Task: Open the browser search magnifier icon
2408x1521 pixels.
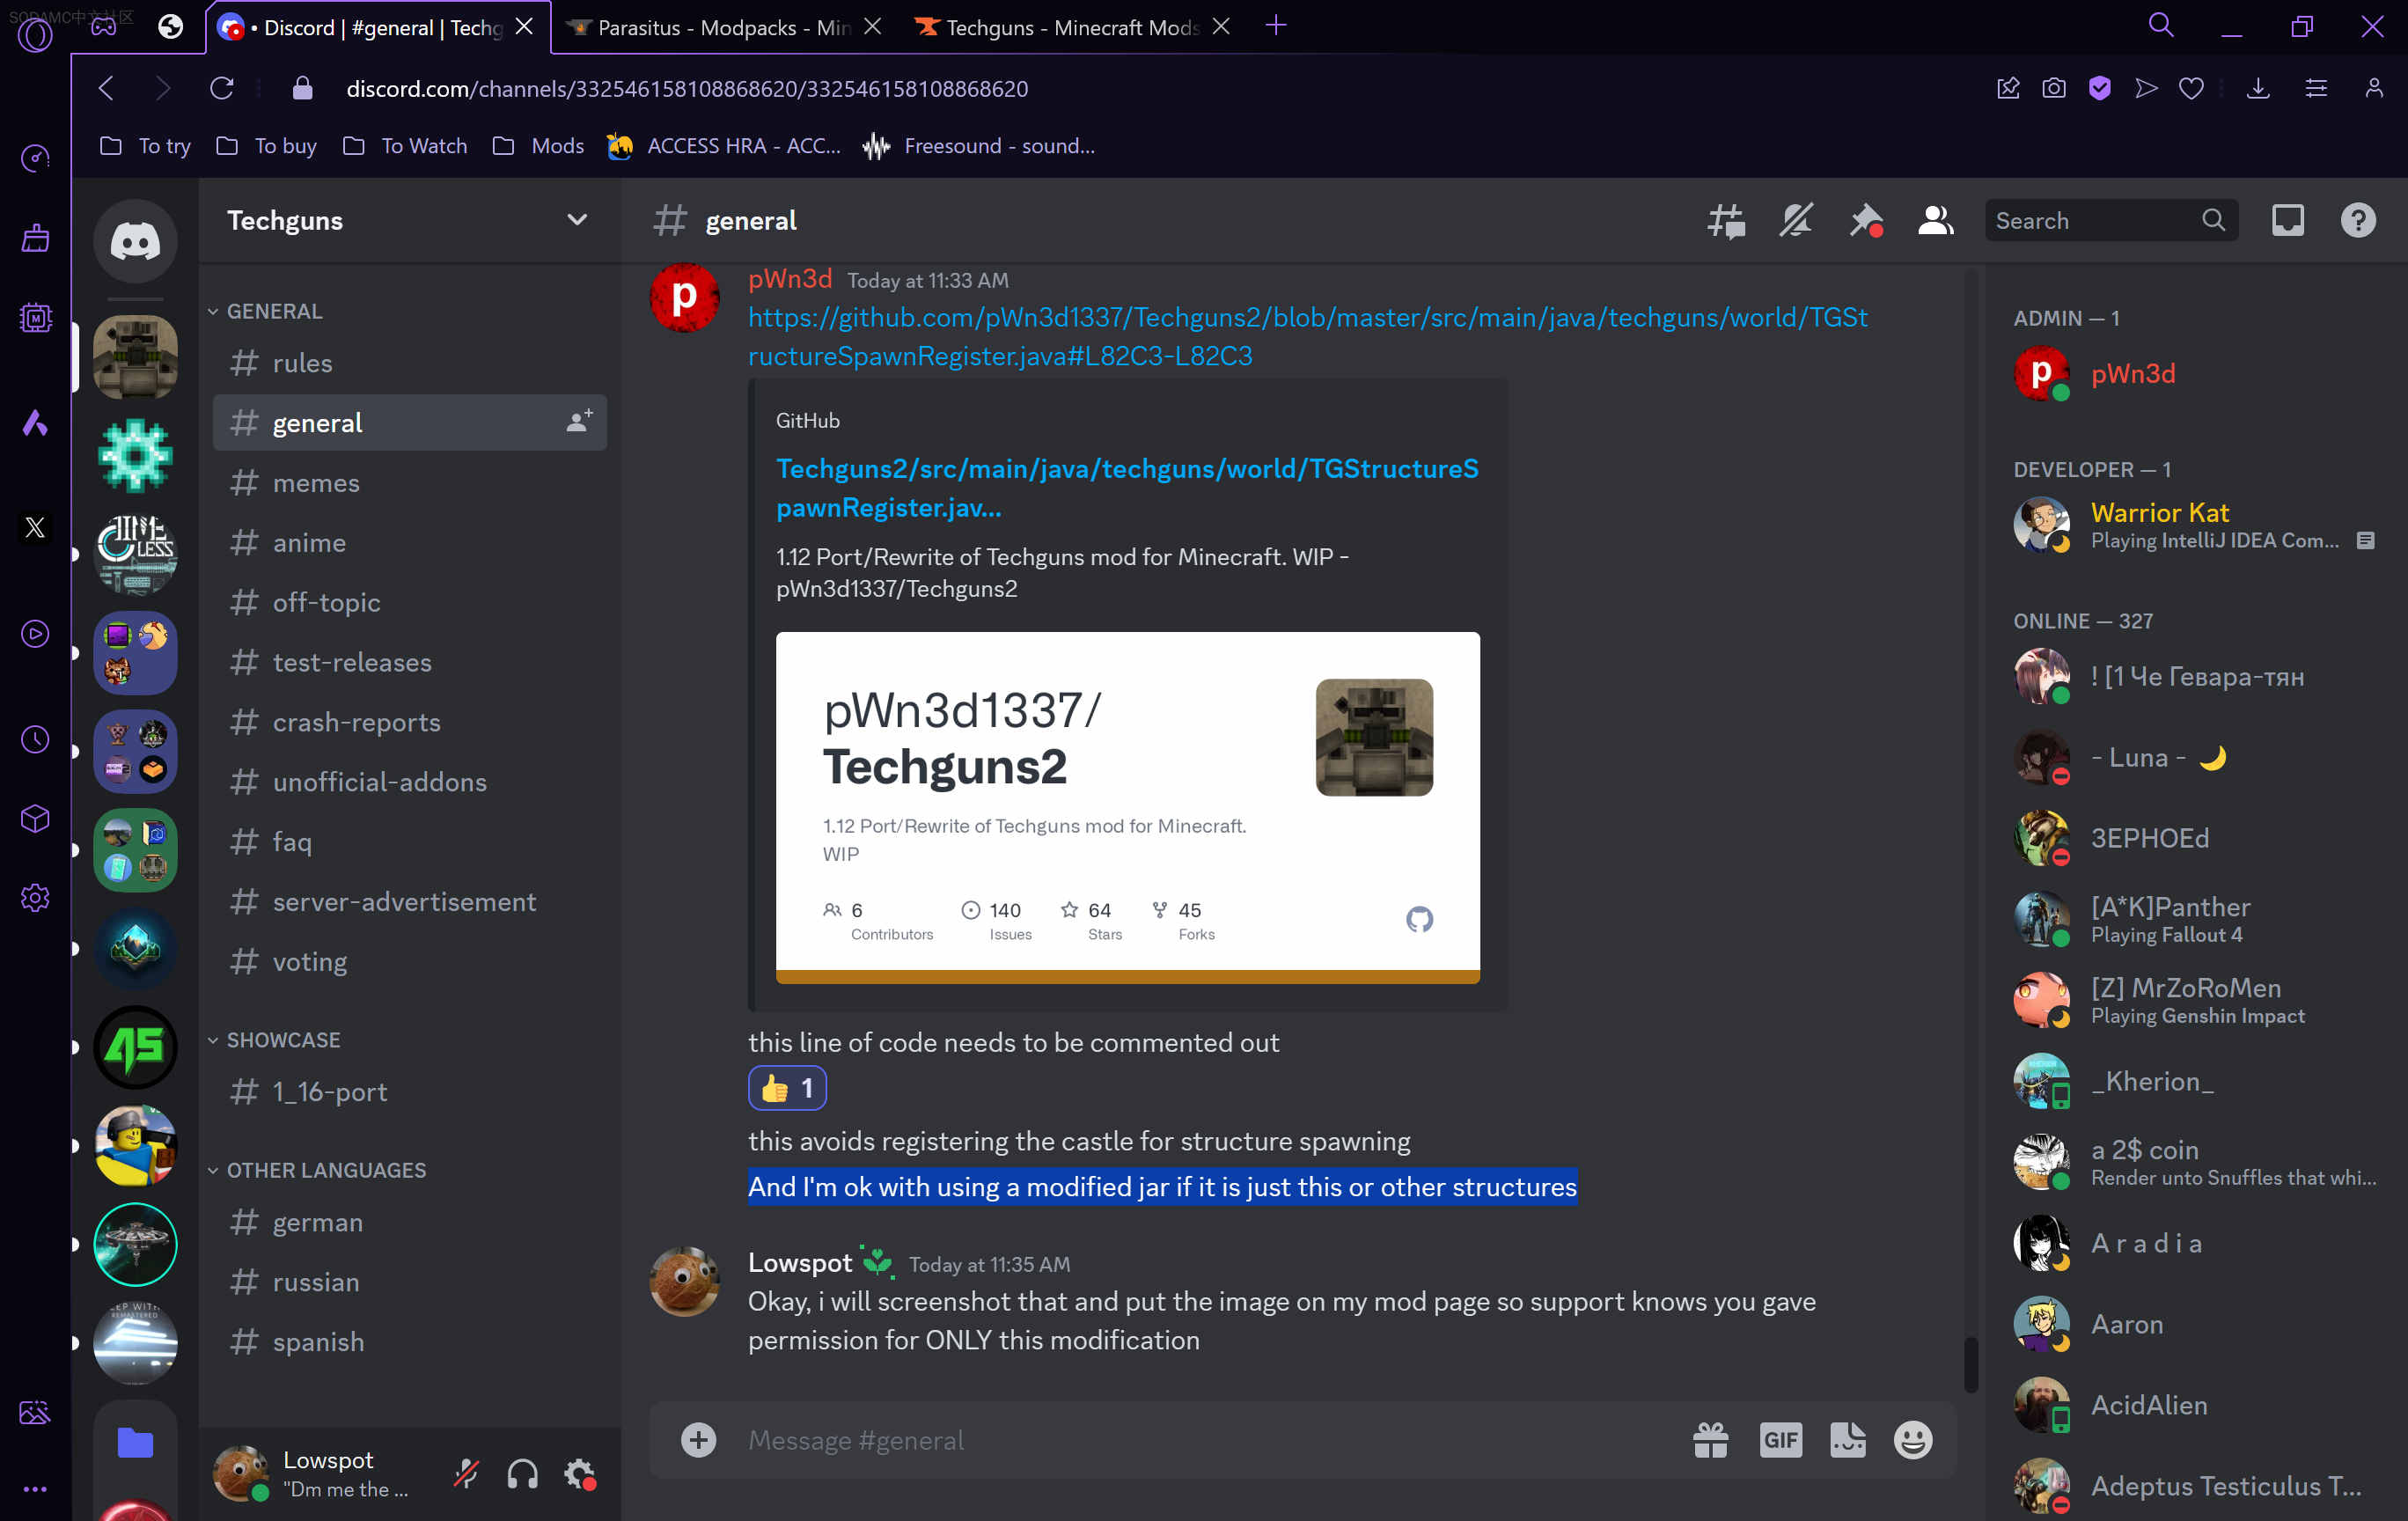Action: [x=2161, y=26]
